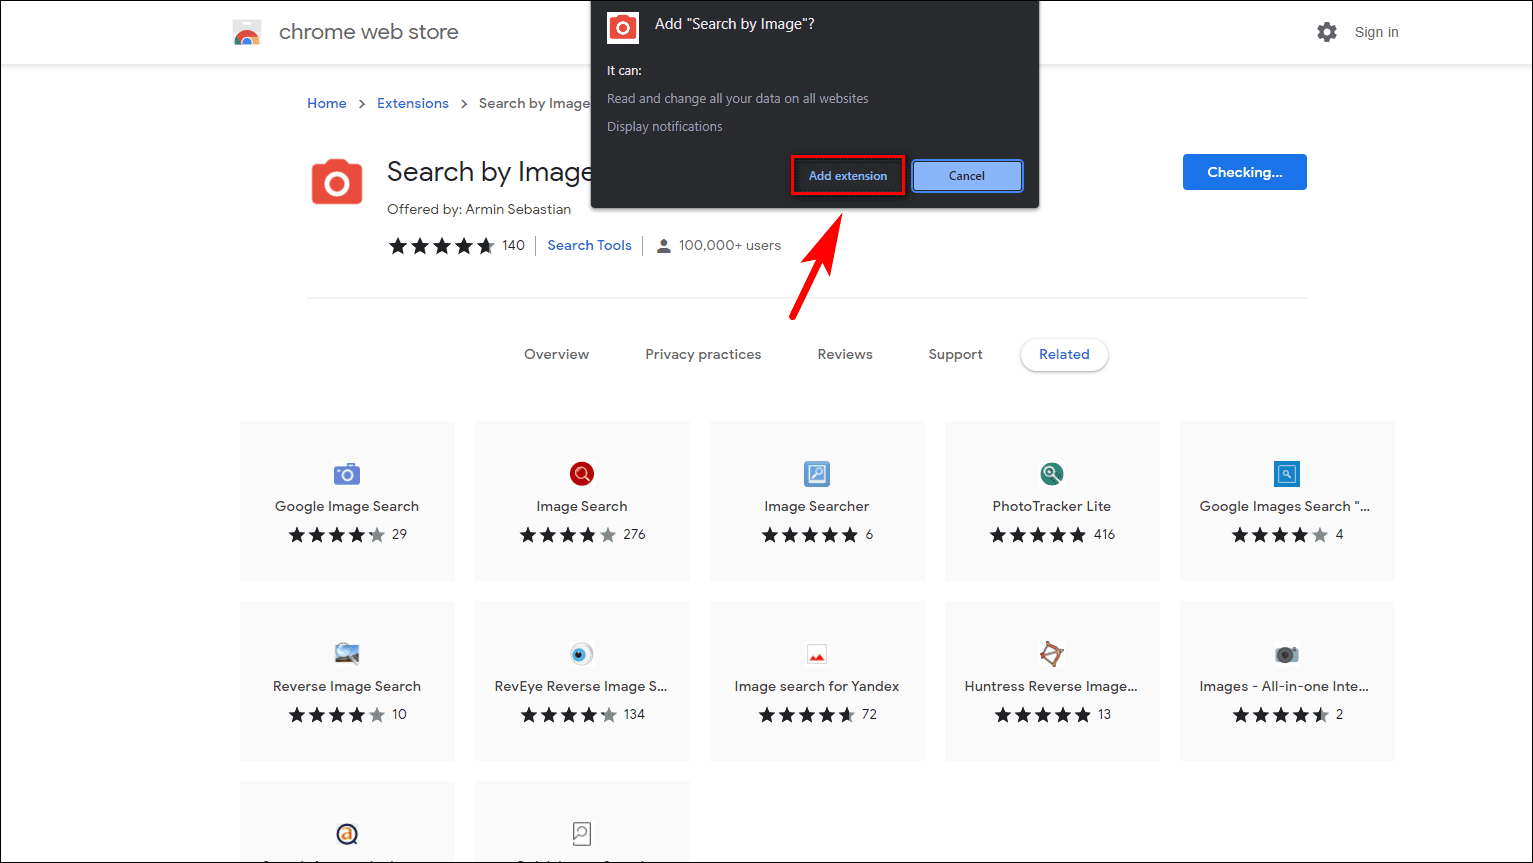Click the users person icon beside 100,000+ users

click(663, 246)
